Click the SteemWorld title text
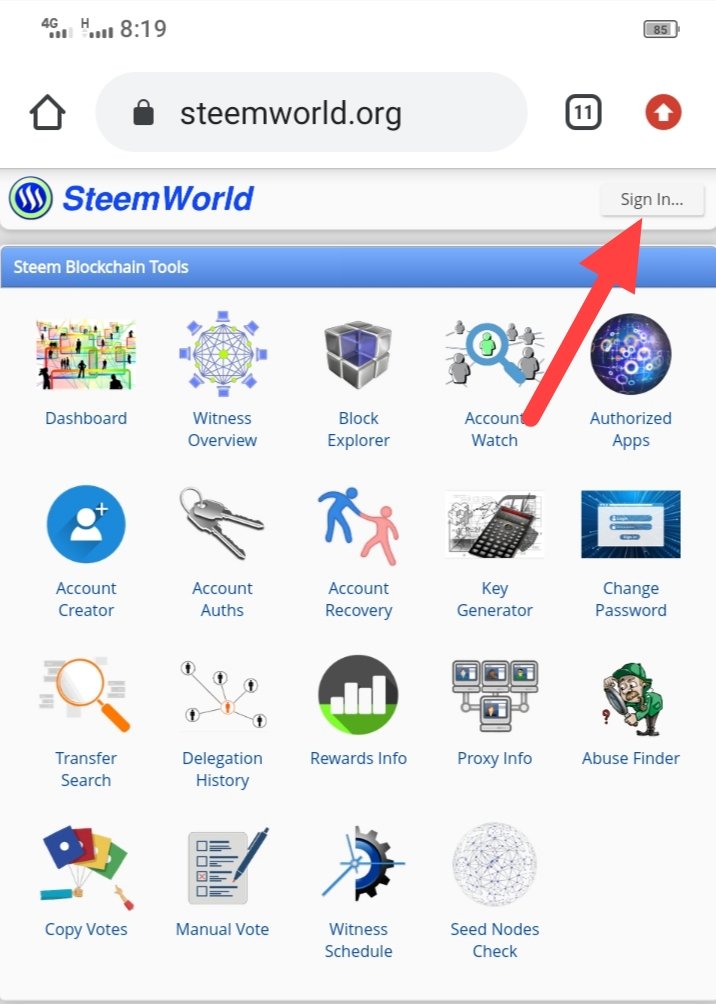Image resolution: width=716 pixels, height=1004 pixels. pyautogui.click(x=158, y=198)
